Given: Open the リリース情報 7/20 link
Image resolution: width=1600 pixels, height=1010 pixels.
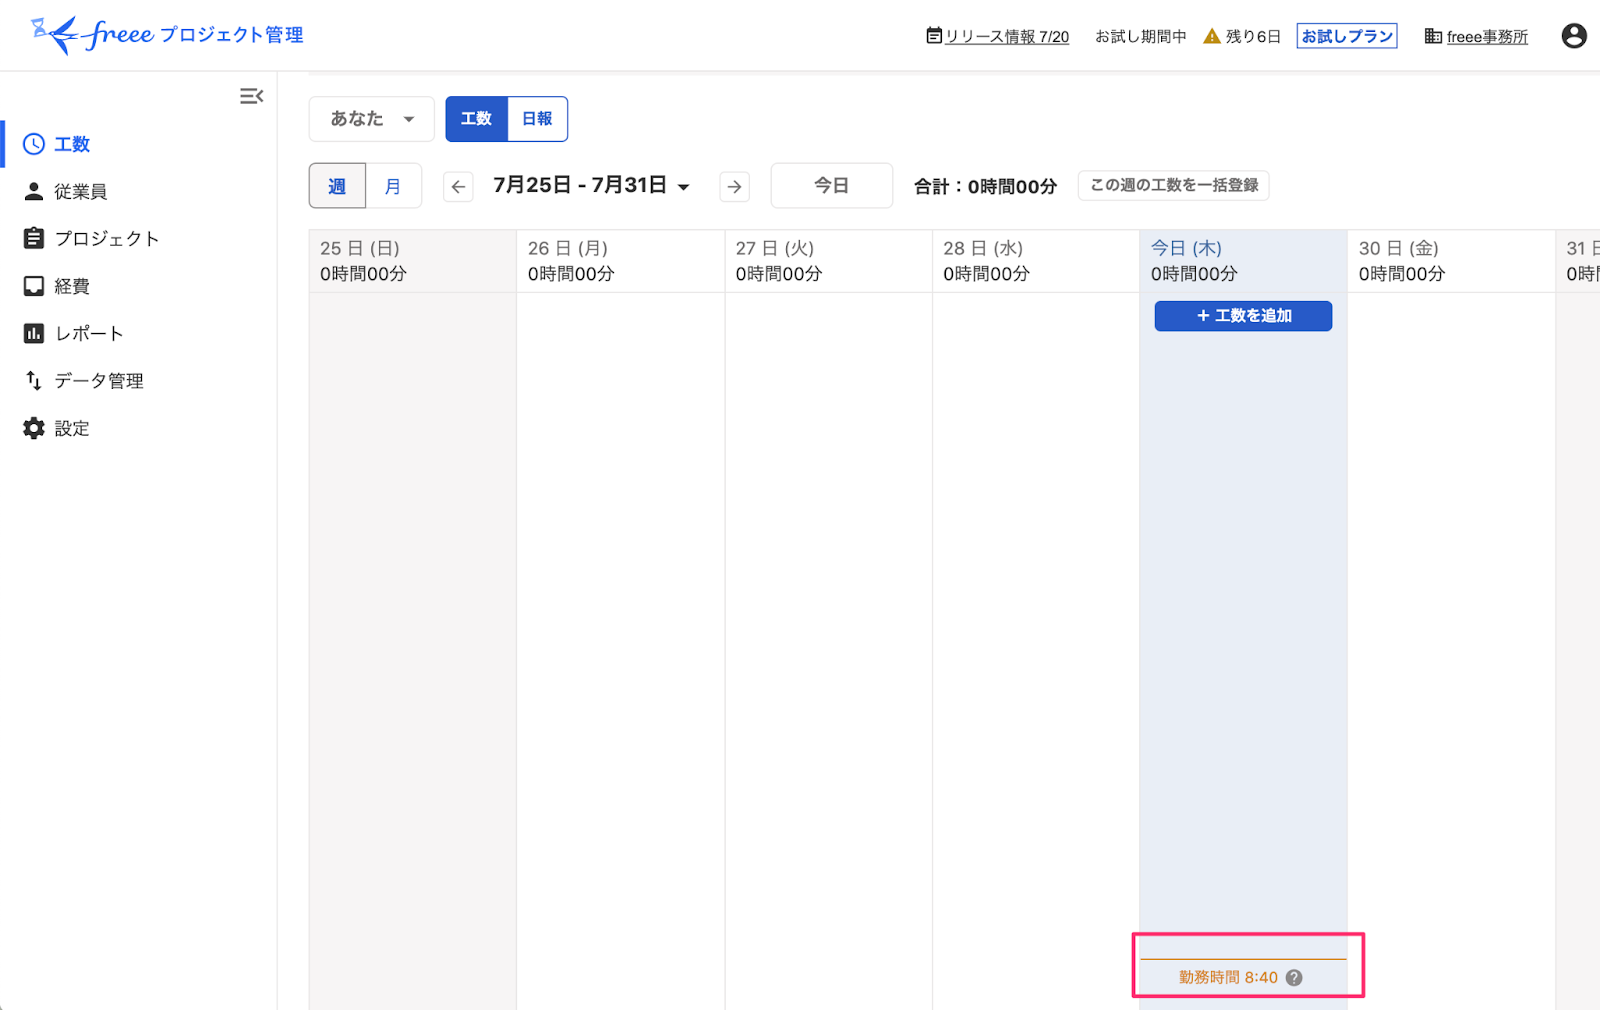Looking at the screenshot, I should coord(1007,36).
